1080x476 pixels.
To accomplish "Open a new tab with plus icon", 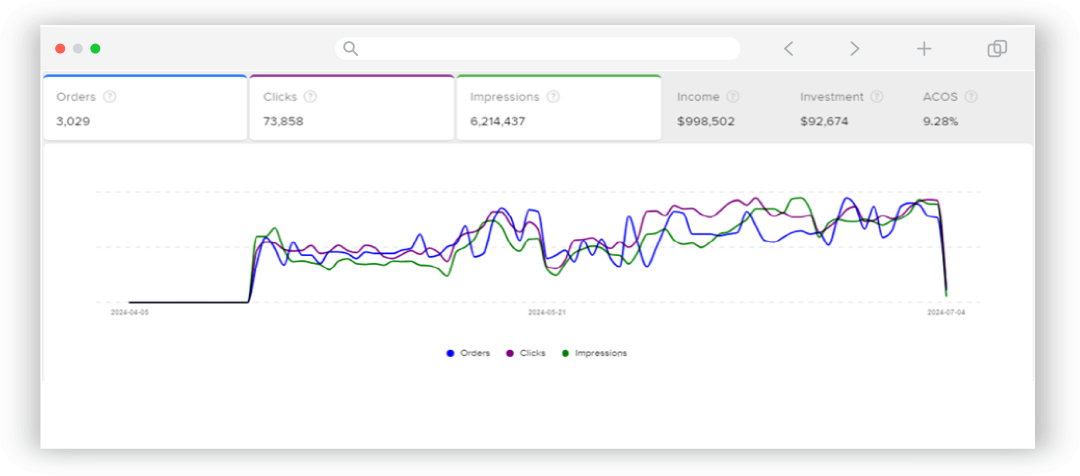I will pos(924,49).
